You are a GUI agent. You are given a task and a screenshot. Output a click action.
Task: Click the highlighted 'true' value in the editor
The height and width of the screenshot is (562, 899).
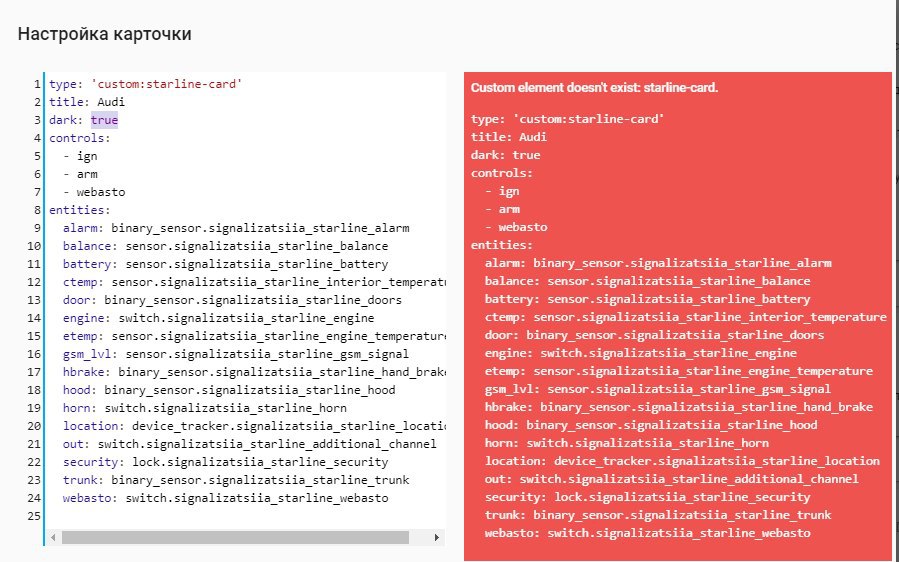[x=104, y=120]
